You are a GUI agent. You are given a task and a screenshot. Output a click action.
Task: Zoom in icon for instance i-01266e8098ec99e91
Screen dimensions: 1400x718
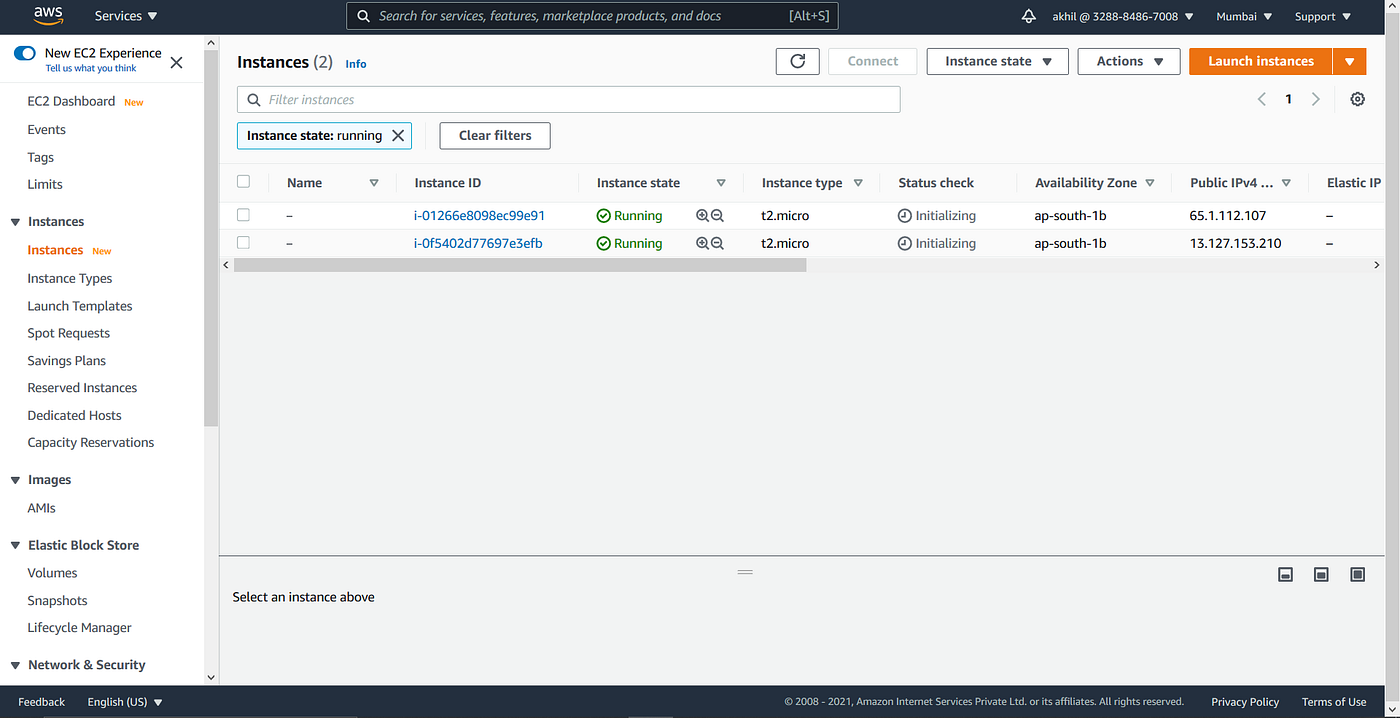[x=702, y=216]
